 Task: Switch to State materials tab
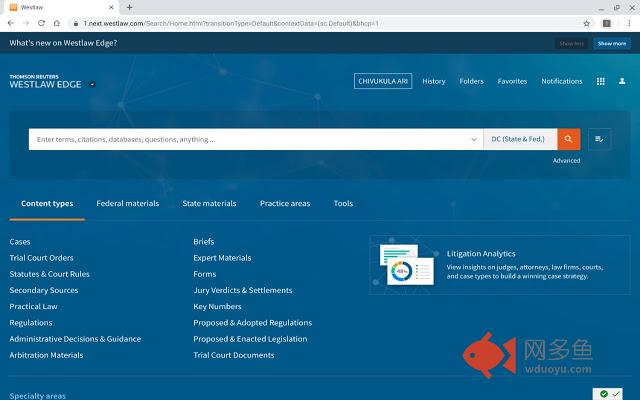point(209,203)
